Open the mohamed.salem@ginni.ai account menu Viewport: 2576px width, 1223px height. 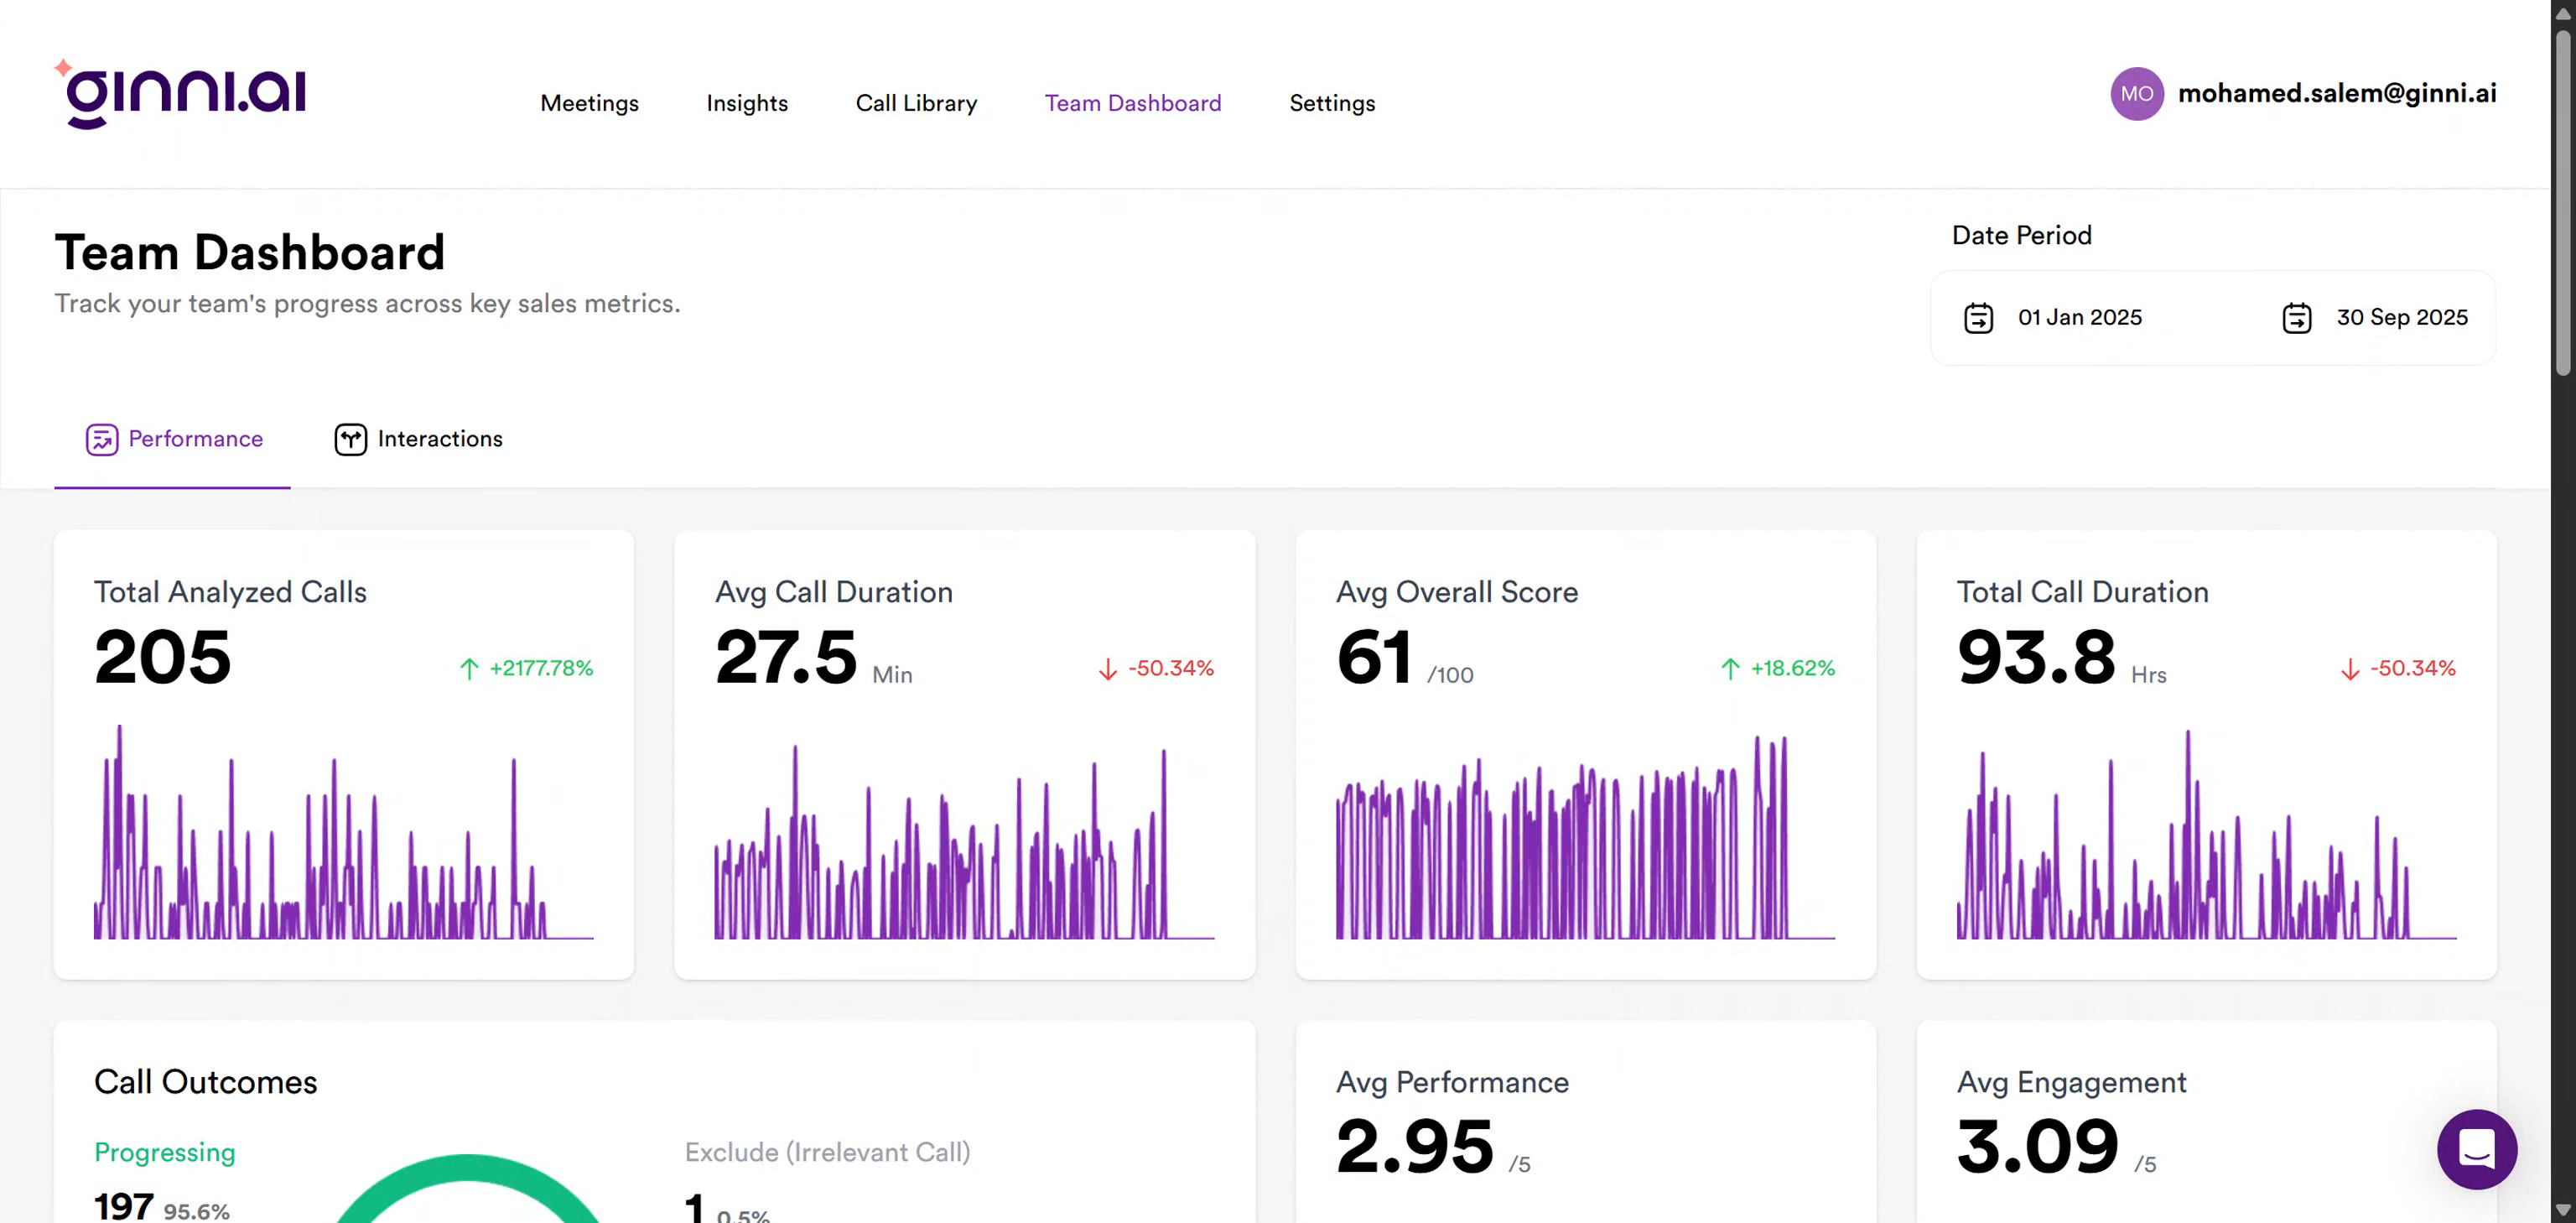click(2336, 94)
